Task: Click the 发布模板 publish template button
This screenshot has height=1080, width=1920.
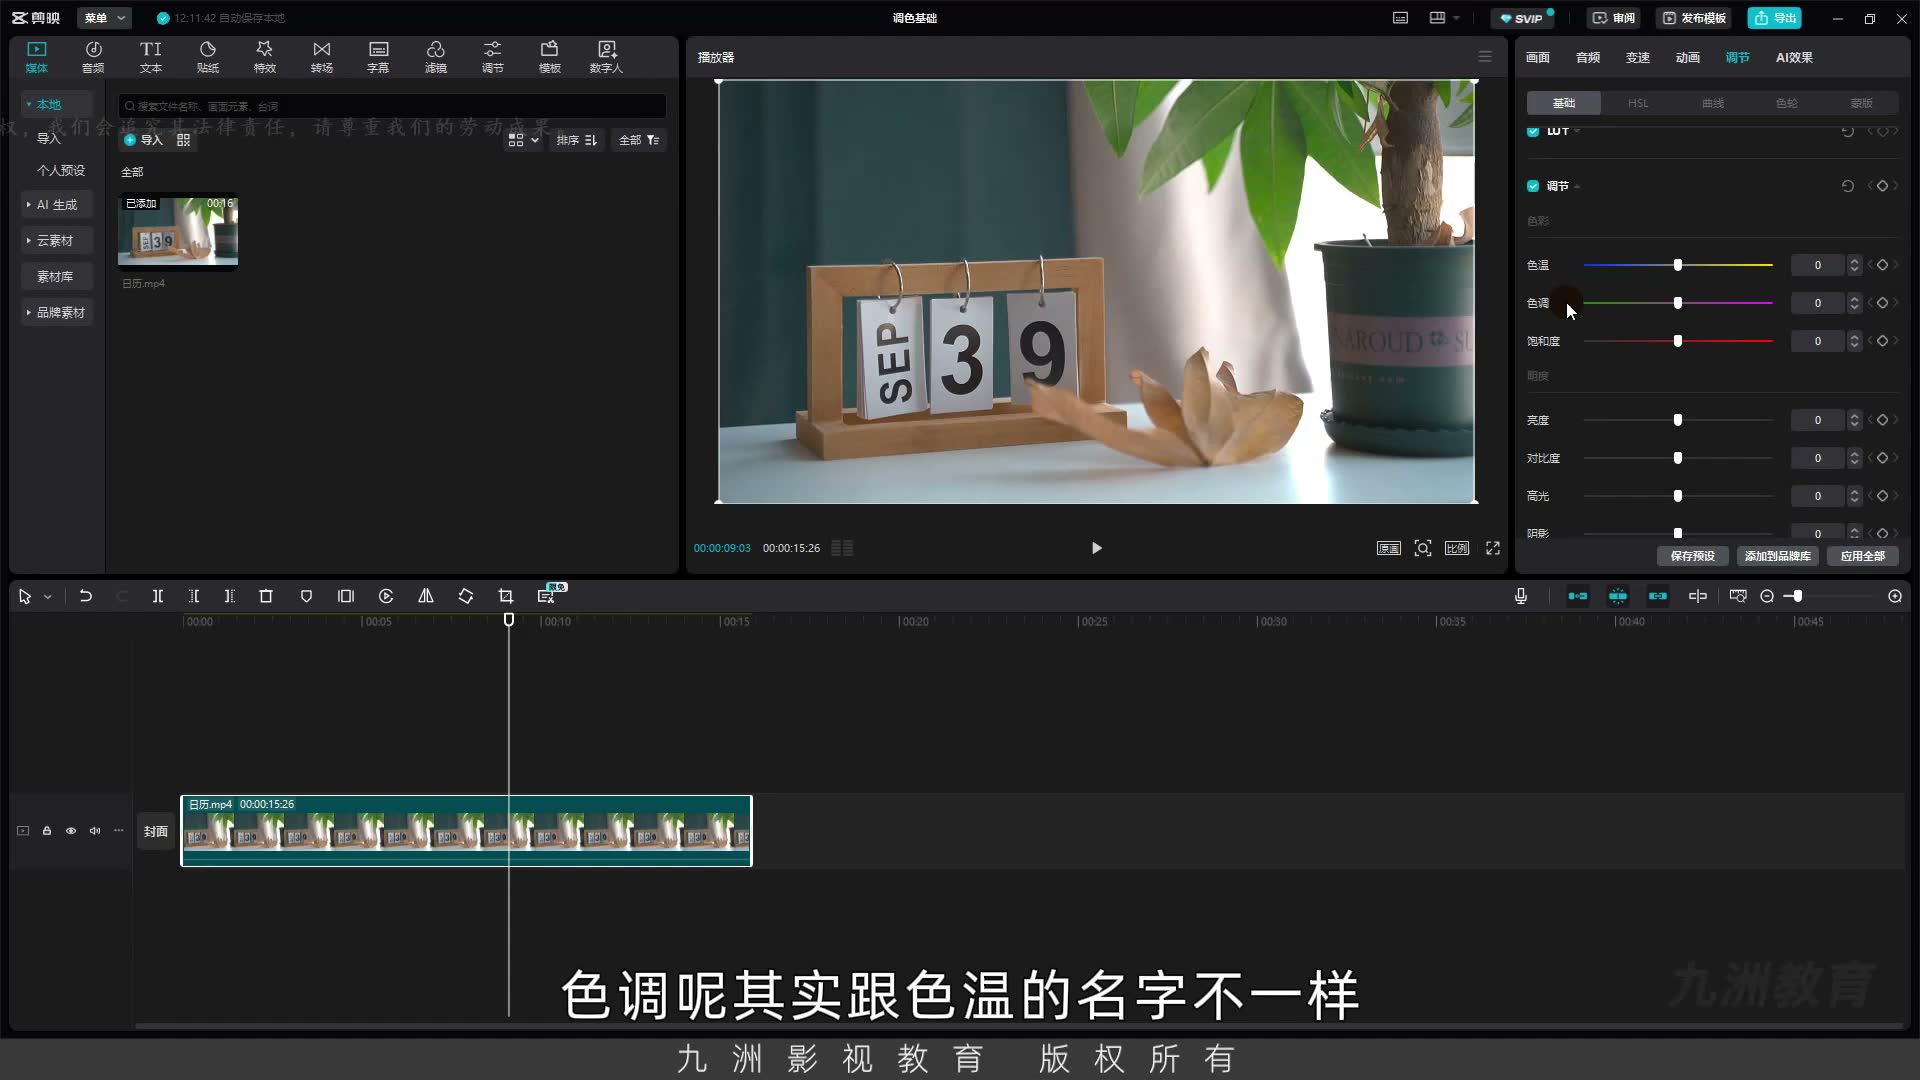Action: (1694, 18)
